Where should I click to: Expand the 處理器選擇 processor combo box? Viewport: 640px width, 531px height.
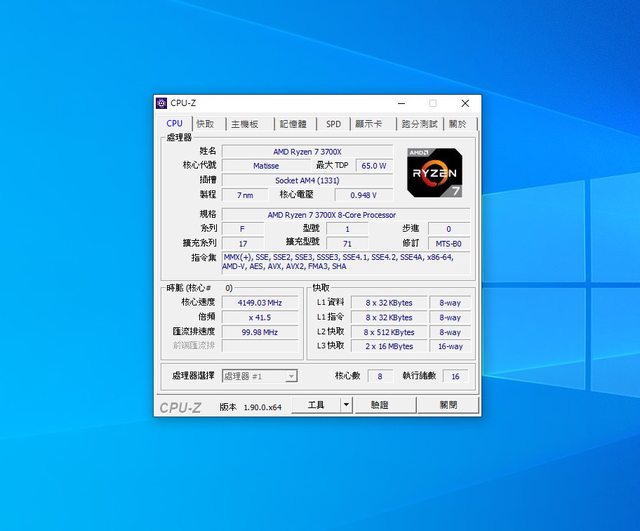pos(291,376)
